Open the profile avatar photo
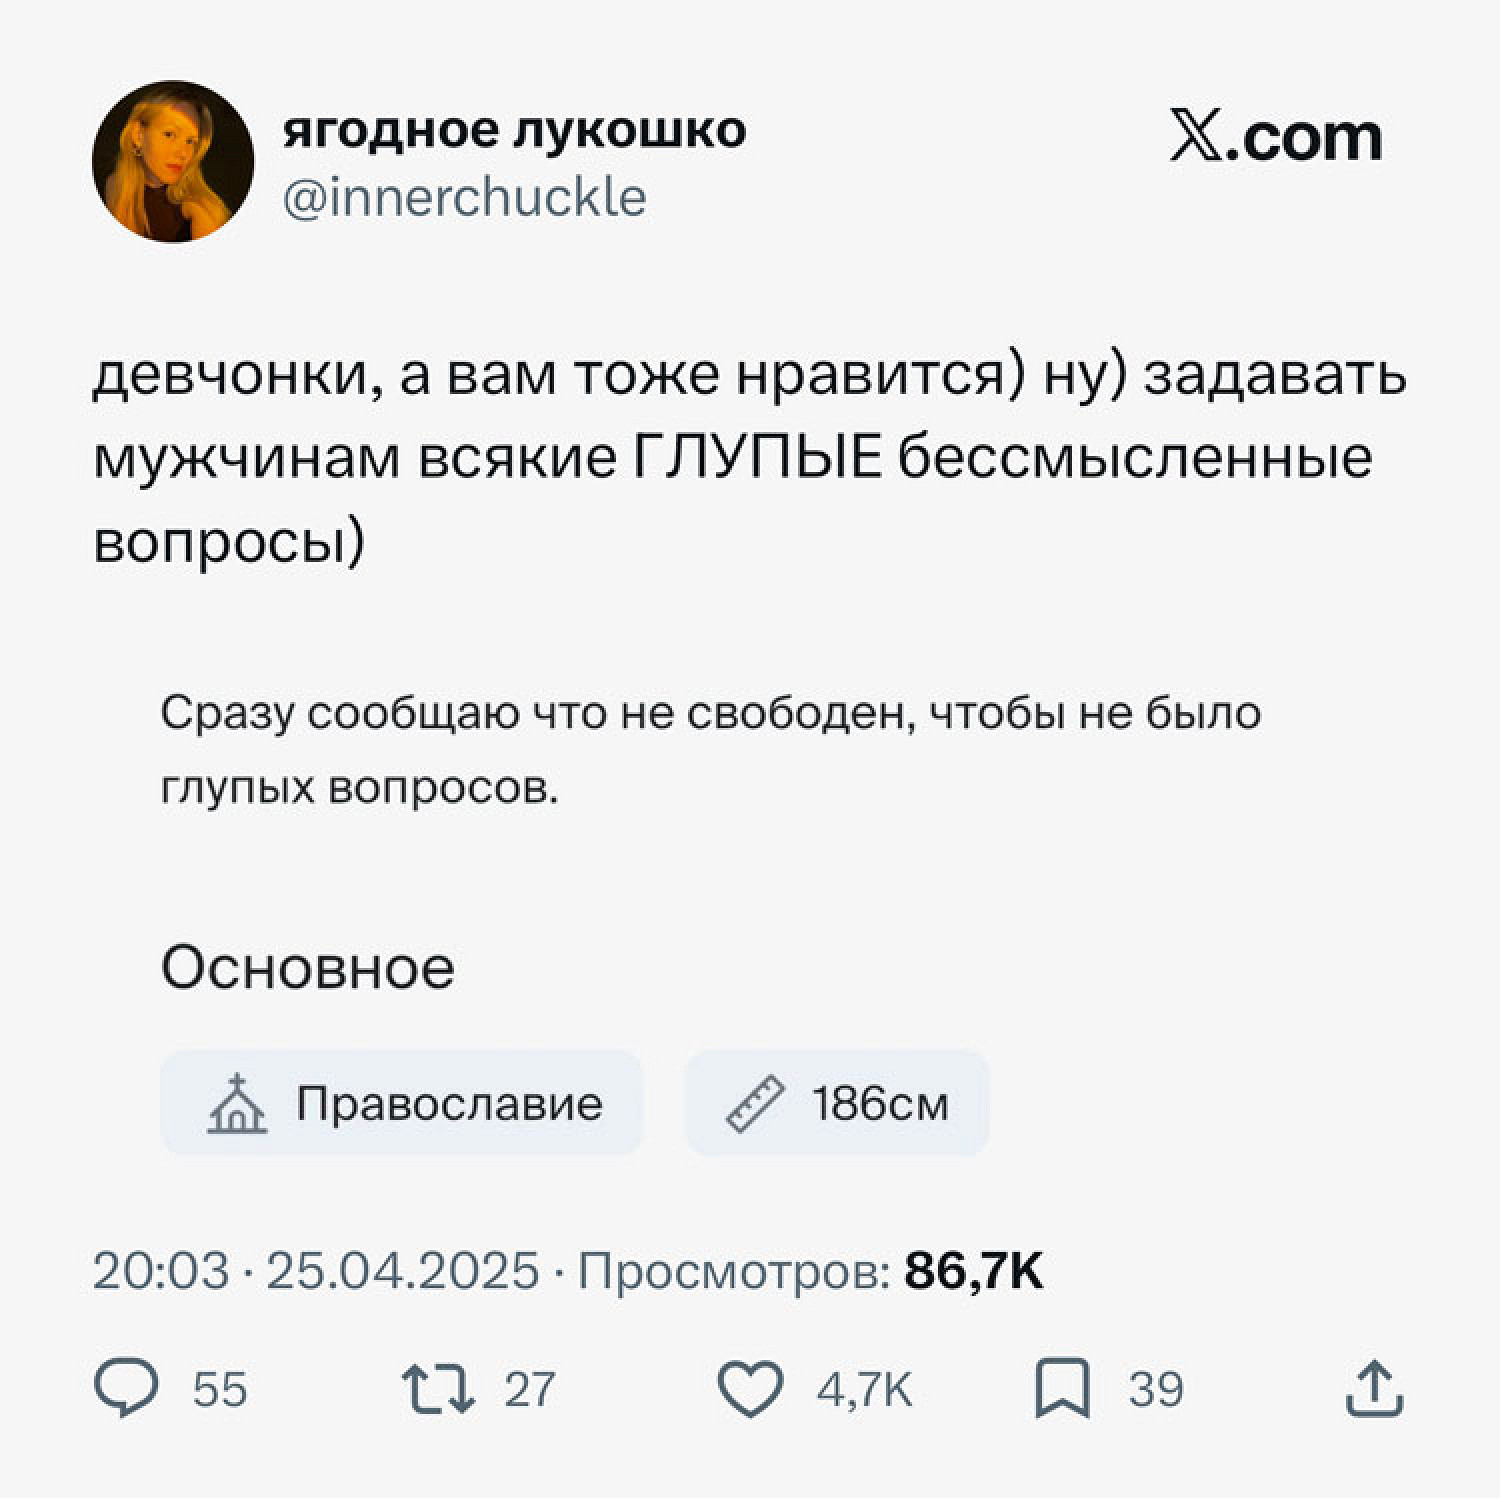Image resolution: width=1500 pixels, height=1498 pixels. click(173, 161)
